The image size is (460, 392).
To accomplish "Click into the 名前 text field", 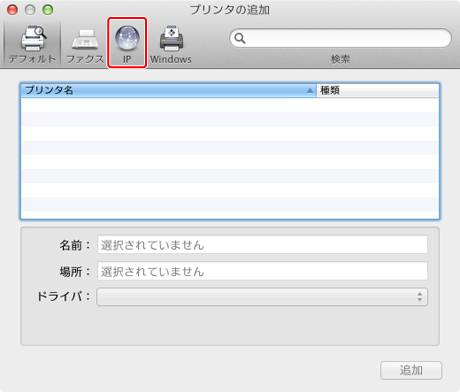I will click(x=262, y=245).
